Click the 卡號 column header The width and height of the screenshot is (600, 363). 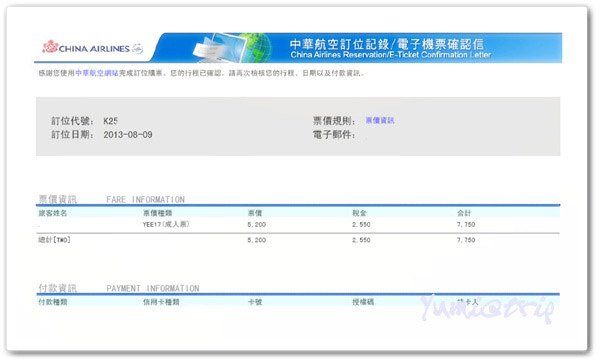click(255, 302)
